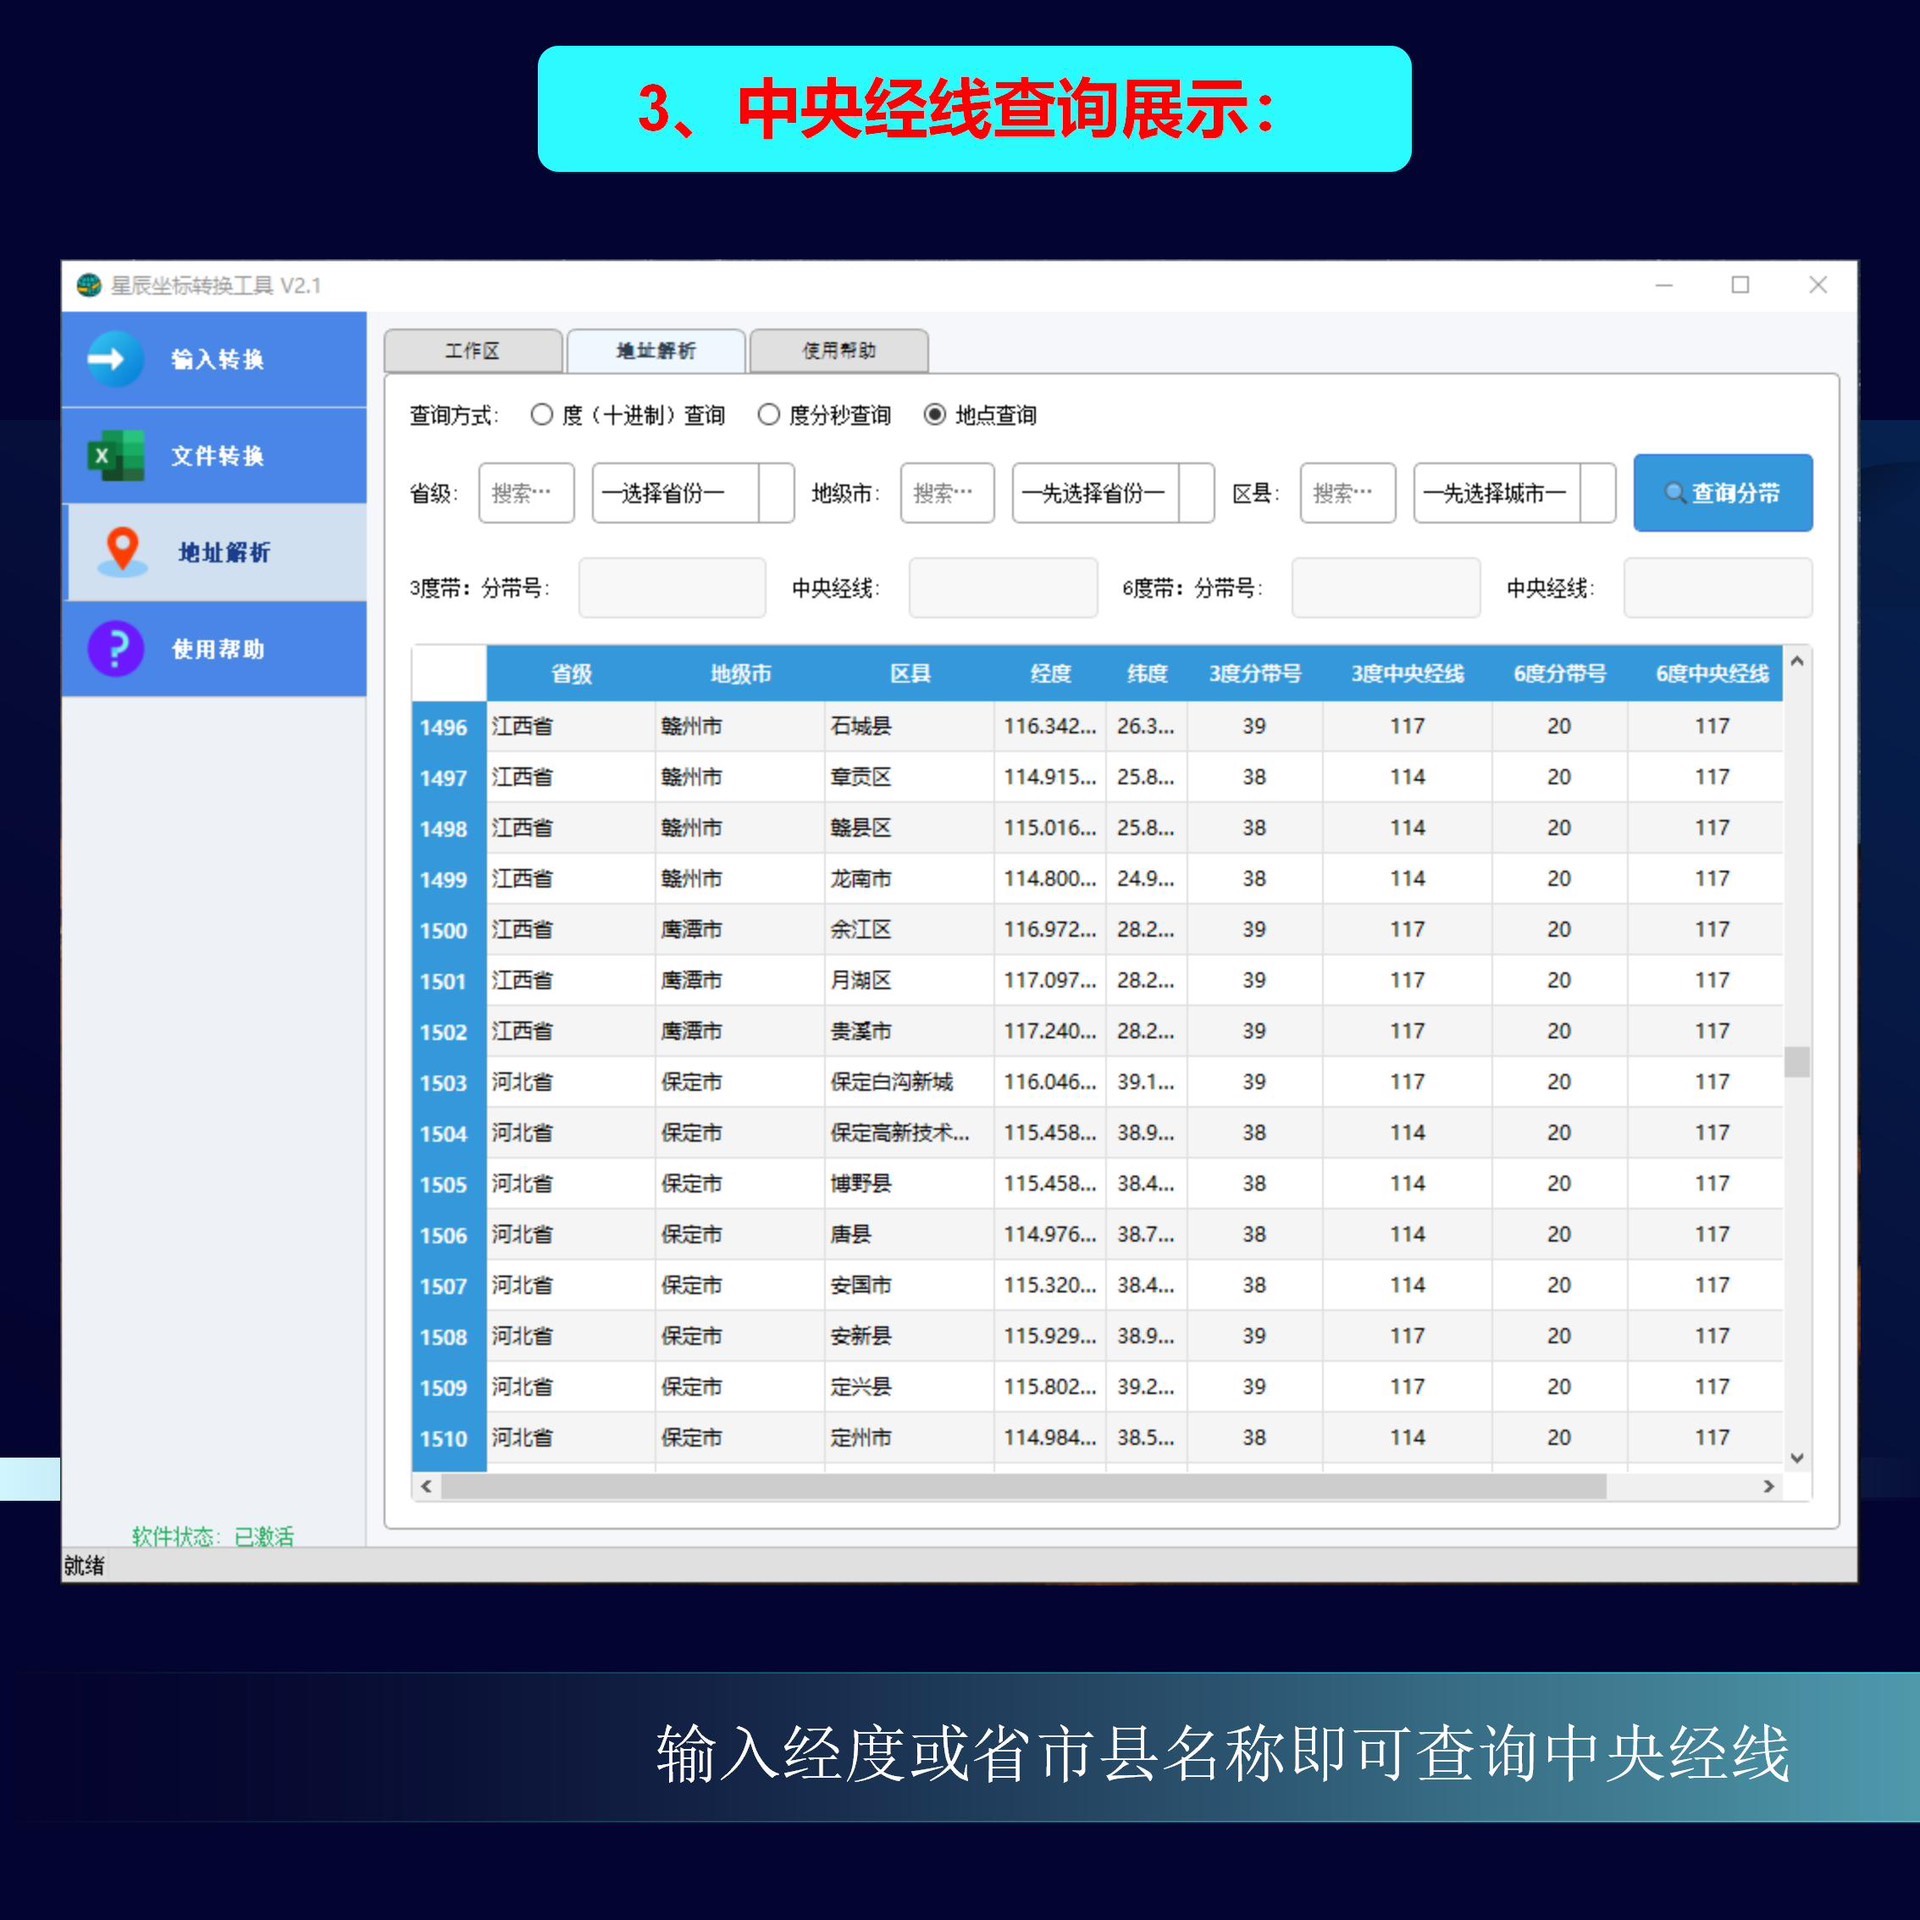Select 地点查询 radio button
This screenshot has height=1920, width=1920.
click(934, 415)
